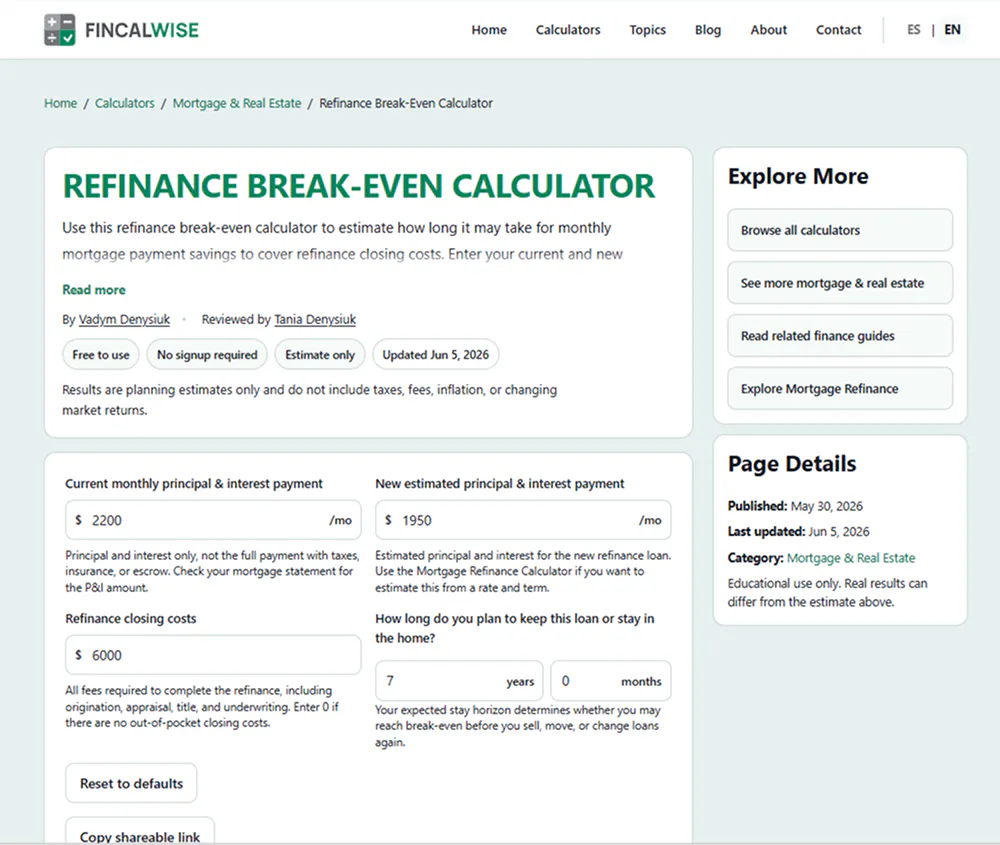Open the About navigation item
This screenshot has height=845, width=1000.
tap(768, 30)
